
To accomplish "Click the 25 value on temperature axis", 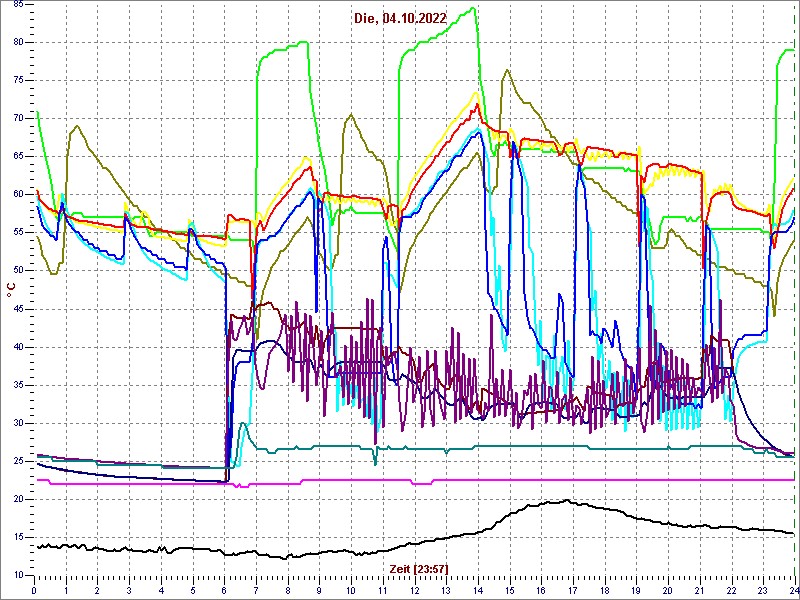I will (x=18, y=461).
